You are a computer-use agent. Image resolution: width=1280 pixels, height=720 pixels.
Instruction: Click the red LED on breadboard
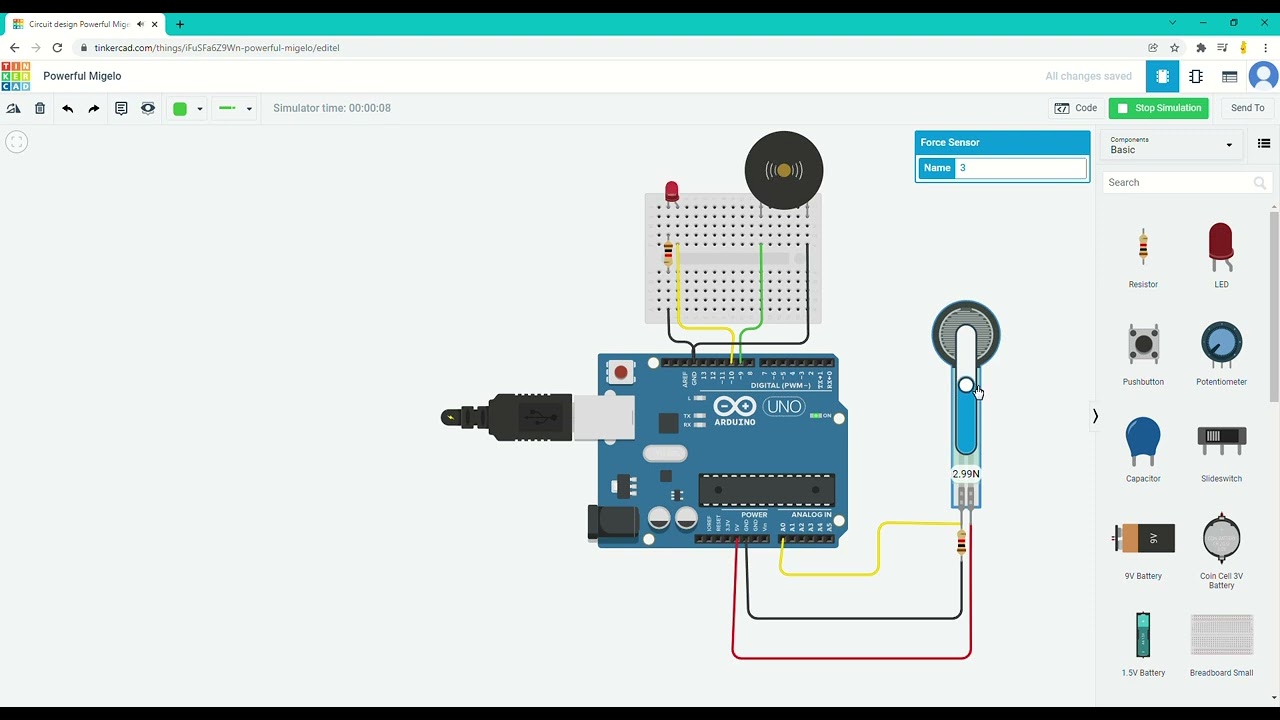coord(672,191)
